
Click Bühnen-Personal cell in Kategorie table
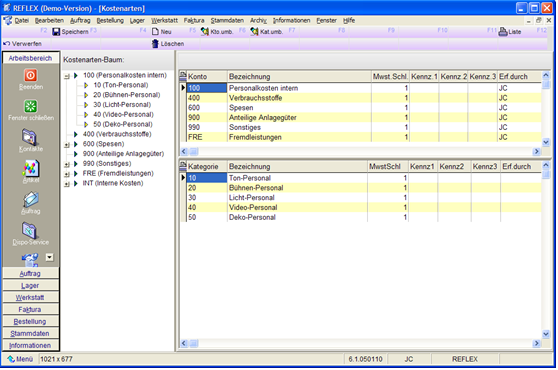click(x=297, y=188)
